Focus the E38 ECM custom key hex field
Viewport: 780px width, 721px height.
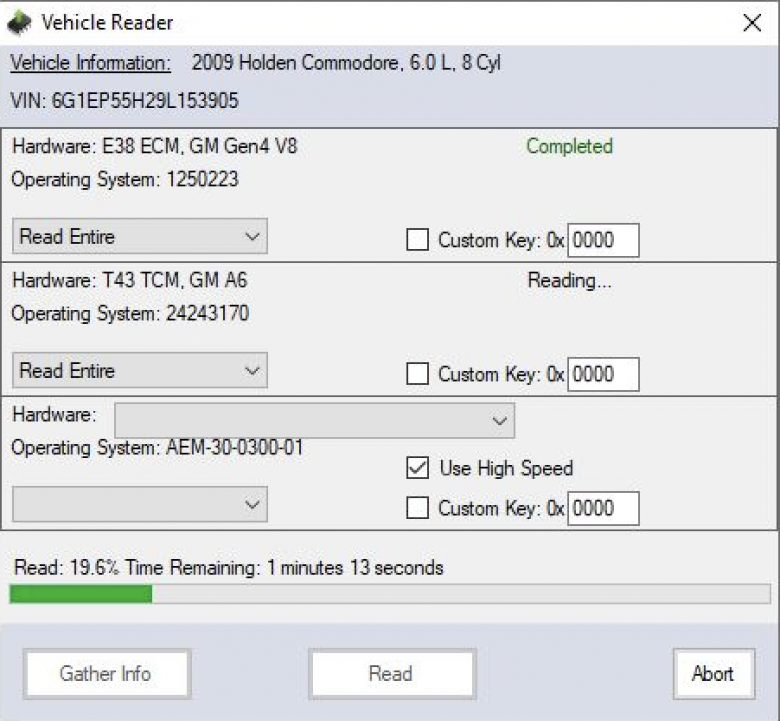click(x=603, y=240)
